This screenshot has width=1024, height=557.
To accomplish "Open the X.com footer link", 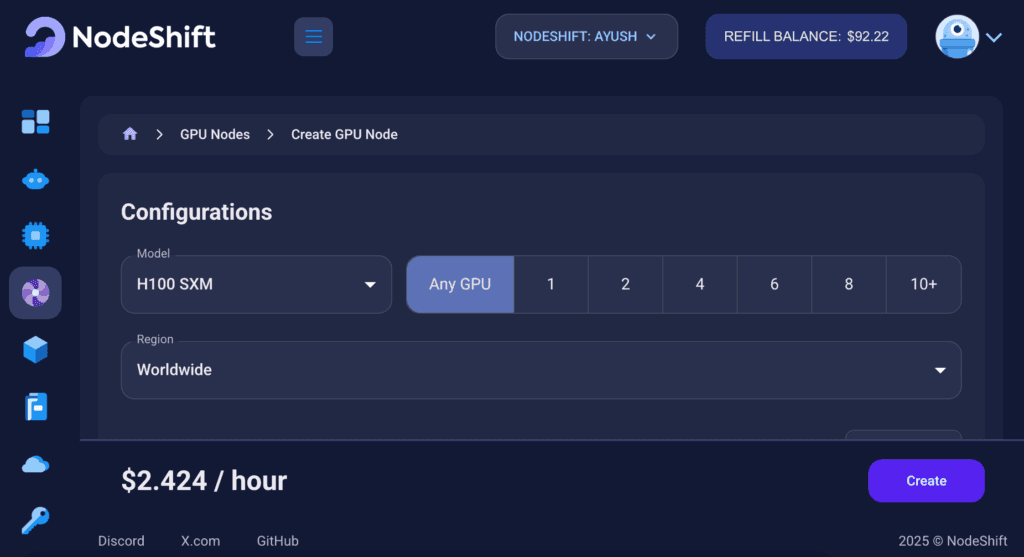I will pos(200,541).
